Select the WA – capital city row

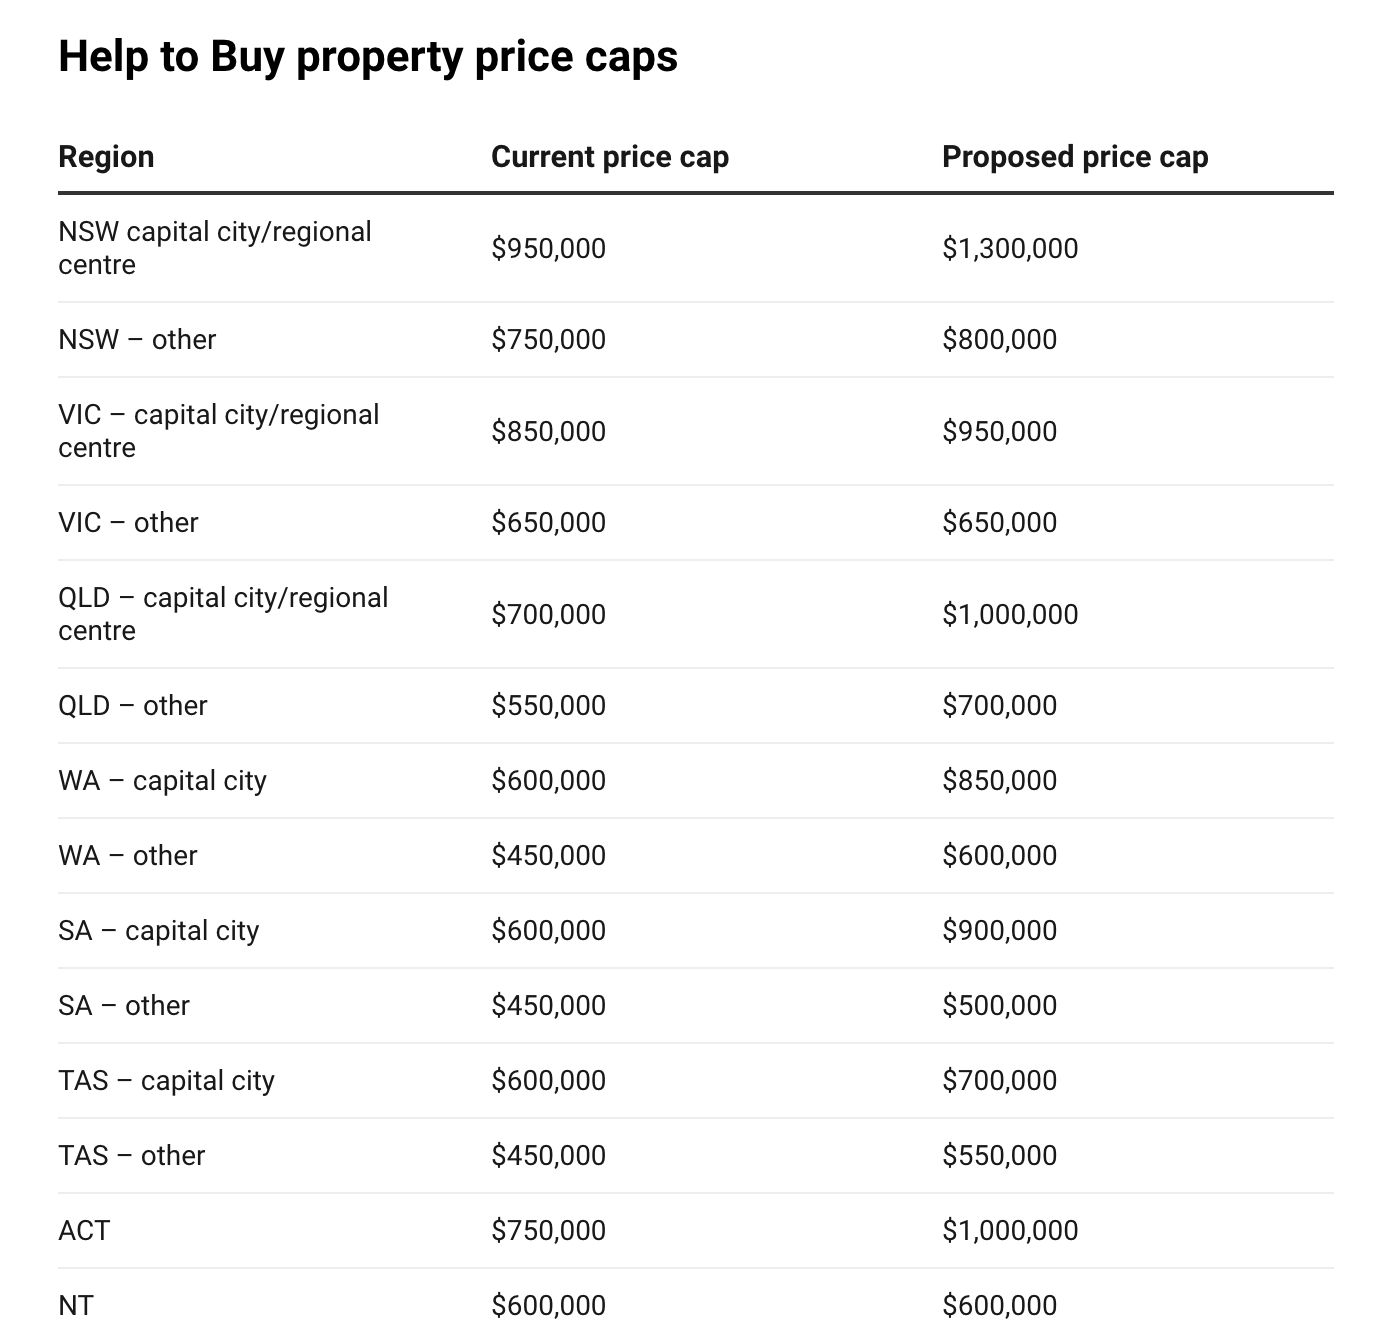696,781
